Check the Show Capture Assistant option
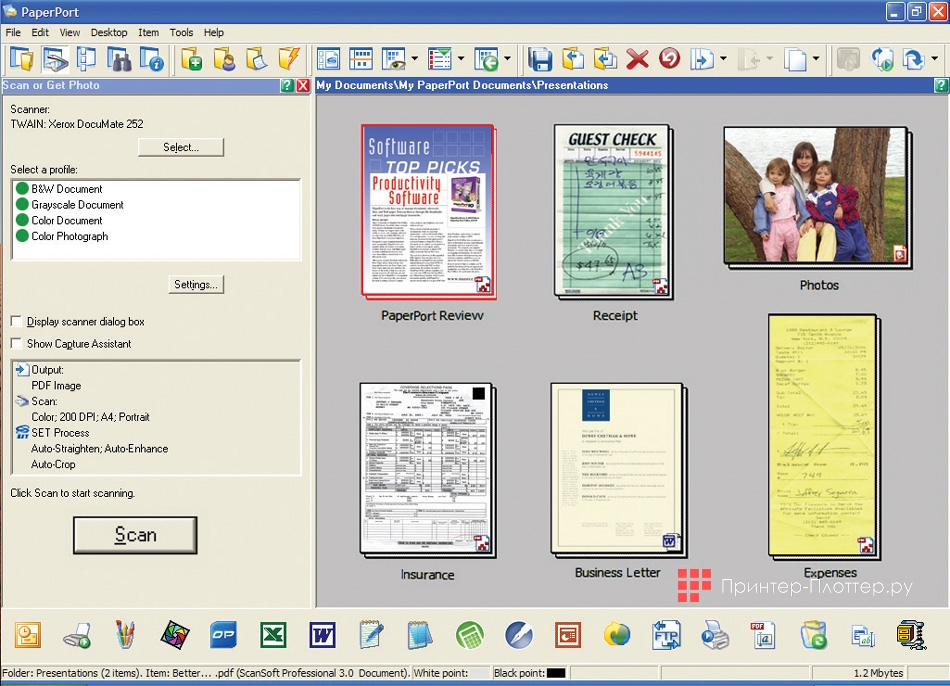 tap(17, 344)
